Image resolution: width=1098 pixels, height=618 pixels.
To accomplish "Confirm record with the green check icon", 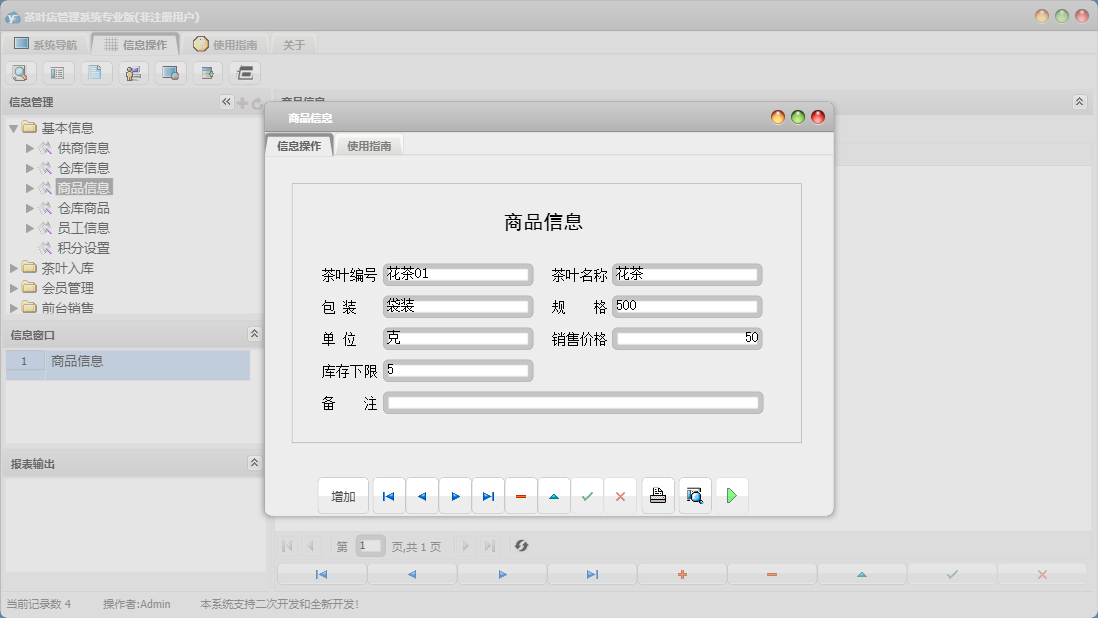I will click(x=588, y=495).
